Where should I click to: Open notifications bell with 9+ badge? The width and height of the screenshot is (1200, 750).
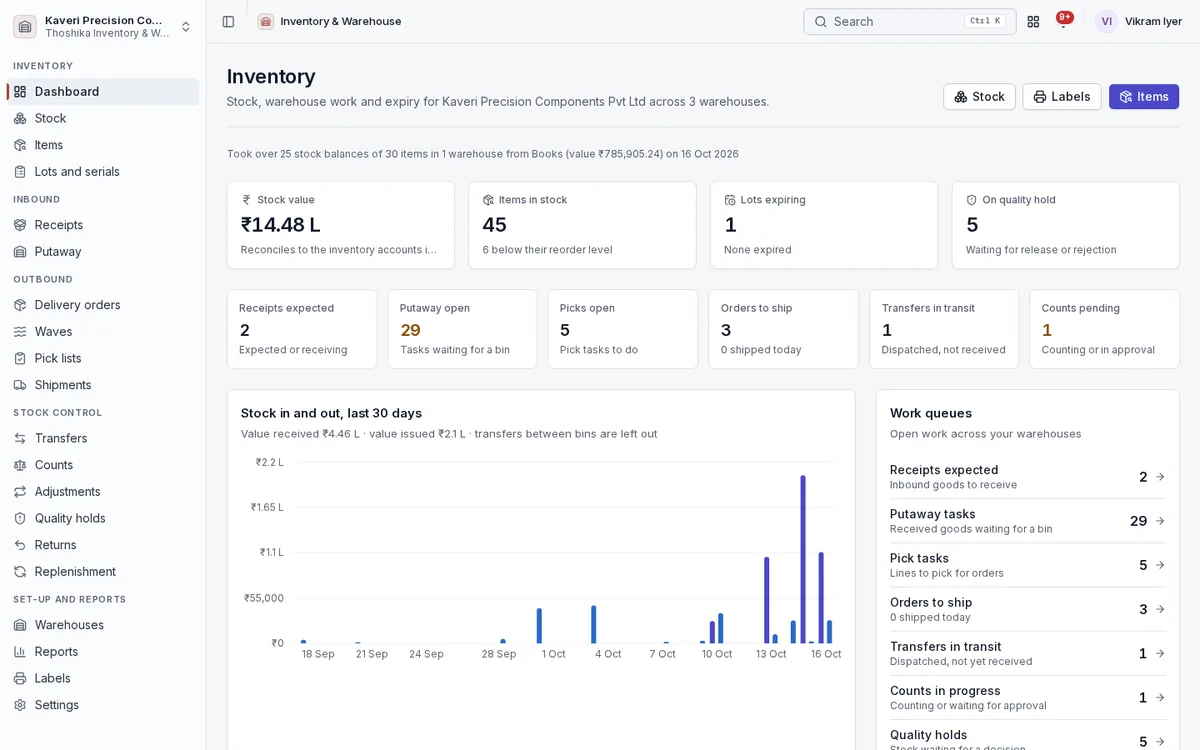tap(1063, 21)
